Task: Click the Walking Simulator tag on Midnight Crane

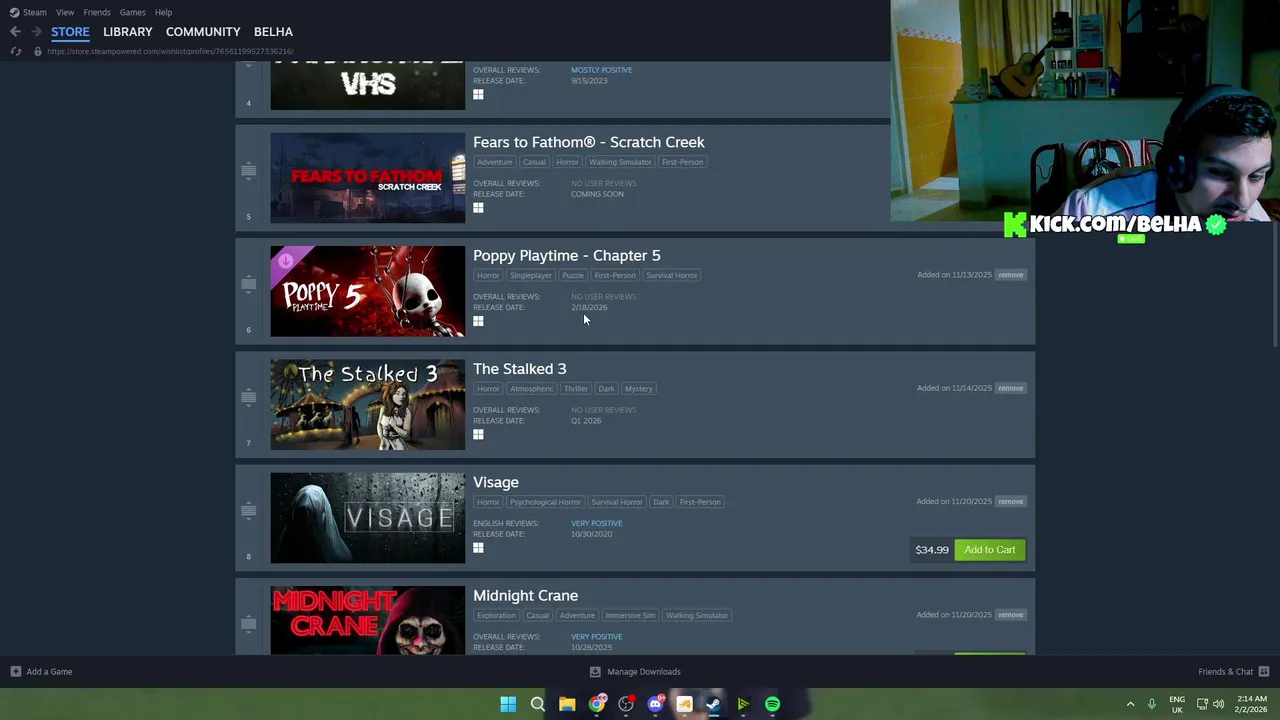Action: click(x=696, y=615)
